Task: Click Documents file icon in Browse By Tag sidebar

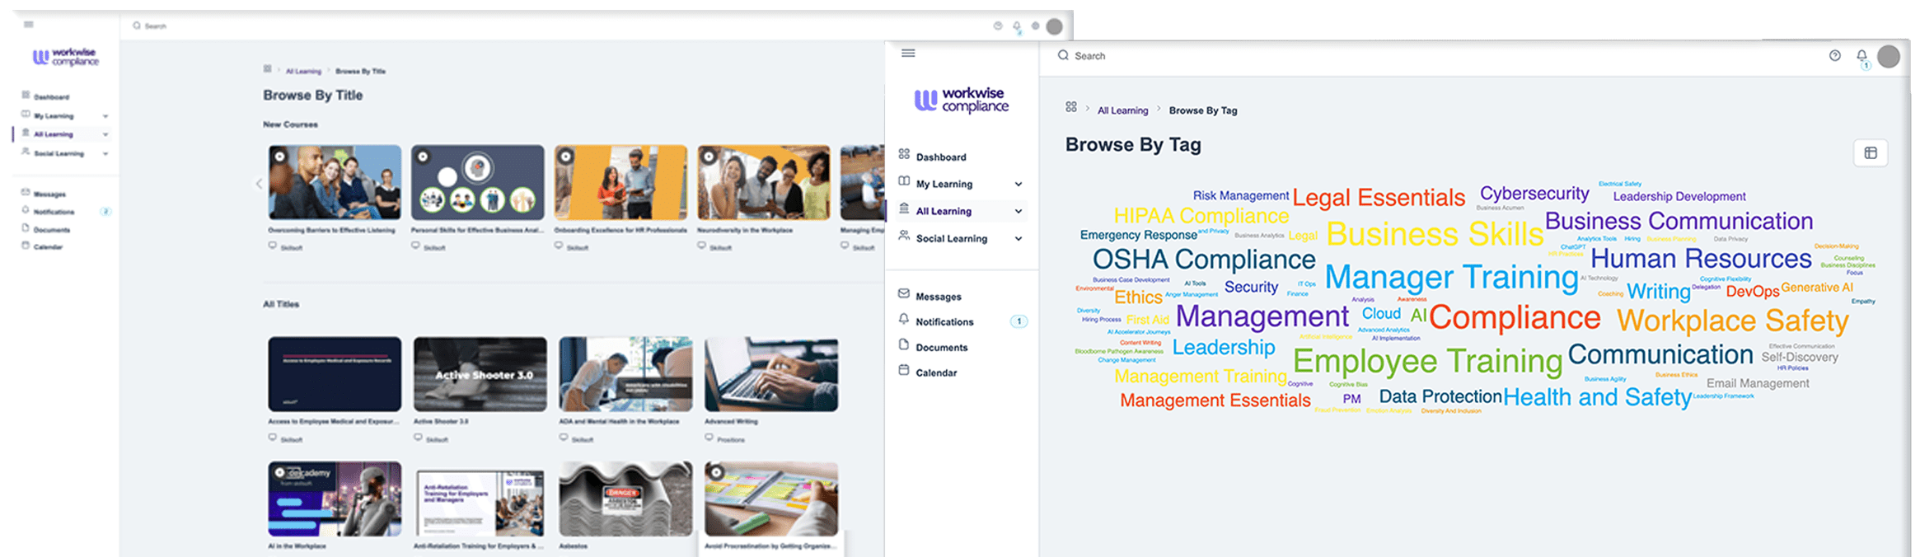Action: (904, 345)
